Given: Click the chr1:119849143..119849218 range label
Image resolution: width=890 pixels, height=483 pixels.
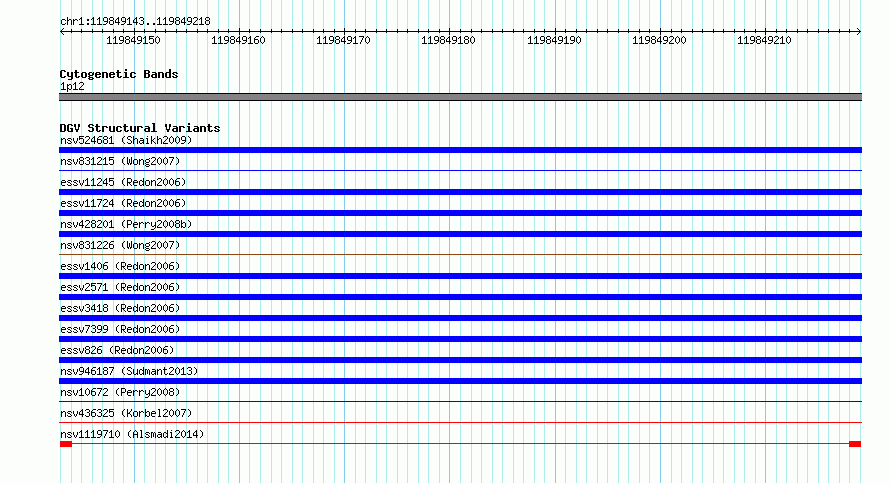Looking at the screenshot, I should pos(135,21).
